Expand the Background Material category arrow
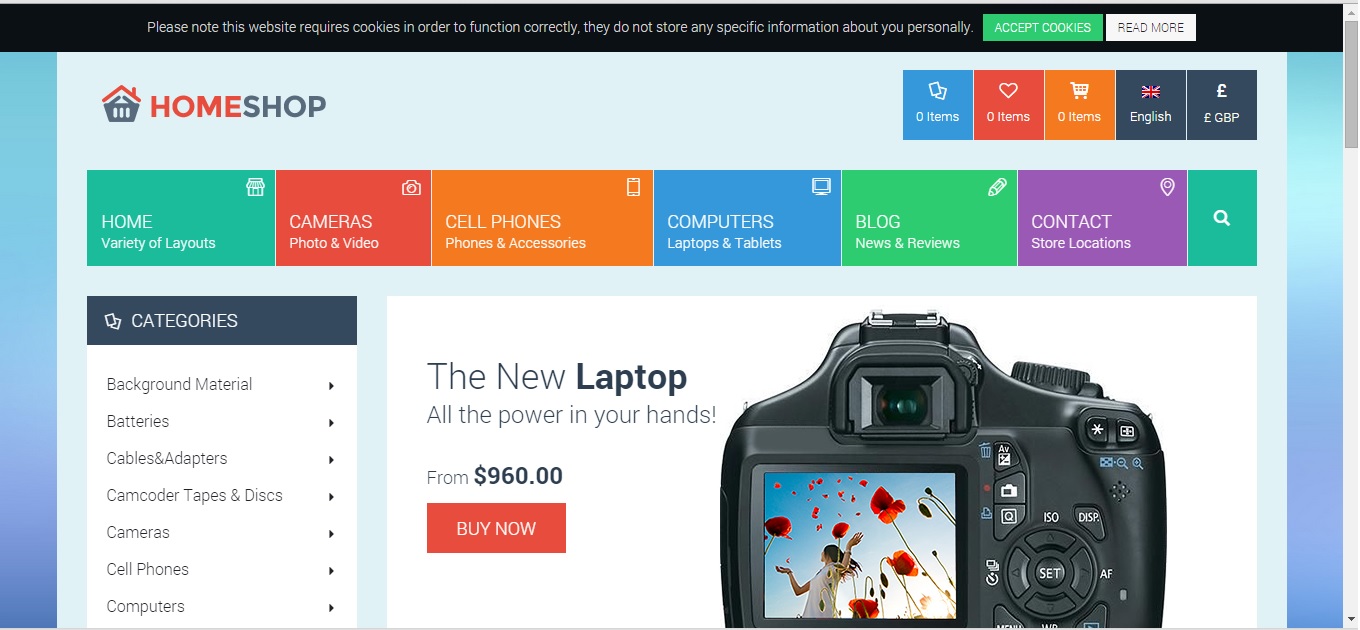The image size is (1360, 630). coord(331,386)
